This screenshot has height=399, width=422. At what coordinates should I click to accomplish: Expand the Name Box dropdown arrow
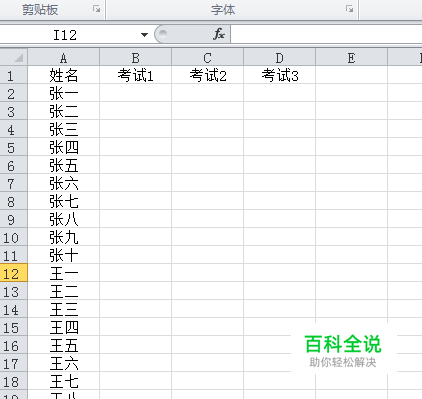(144, 35)
